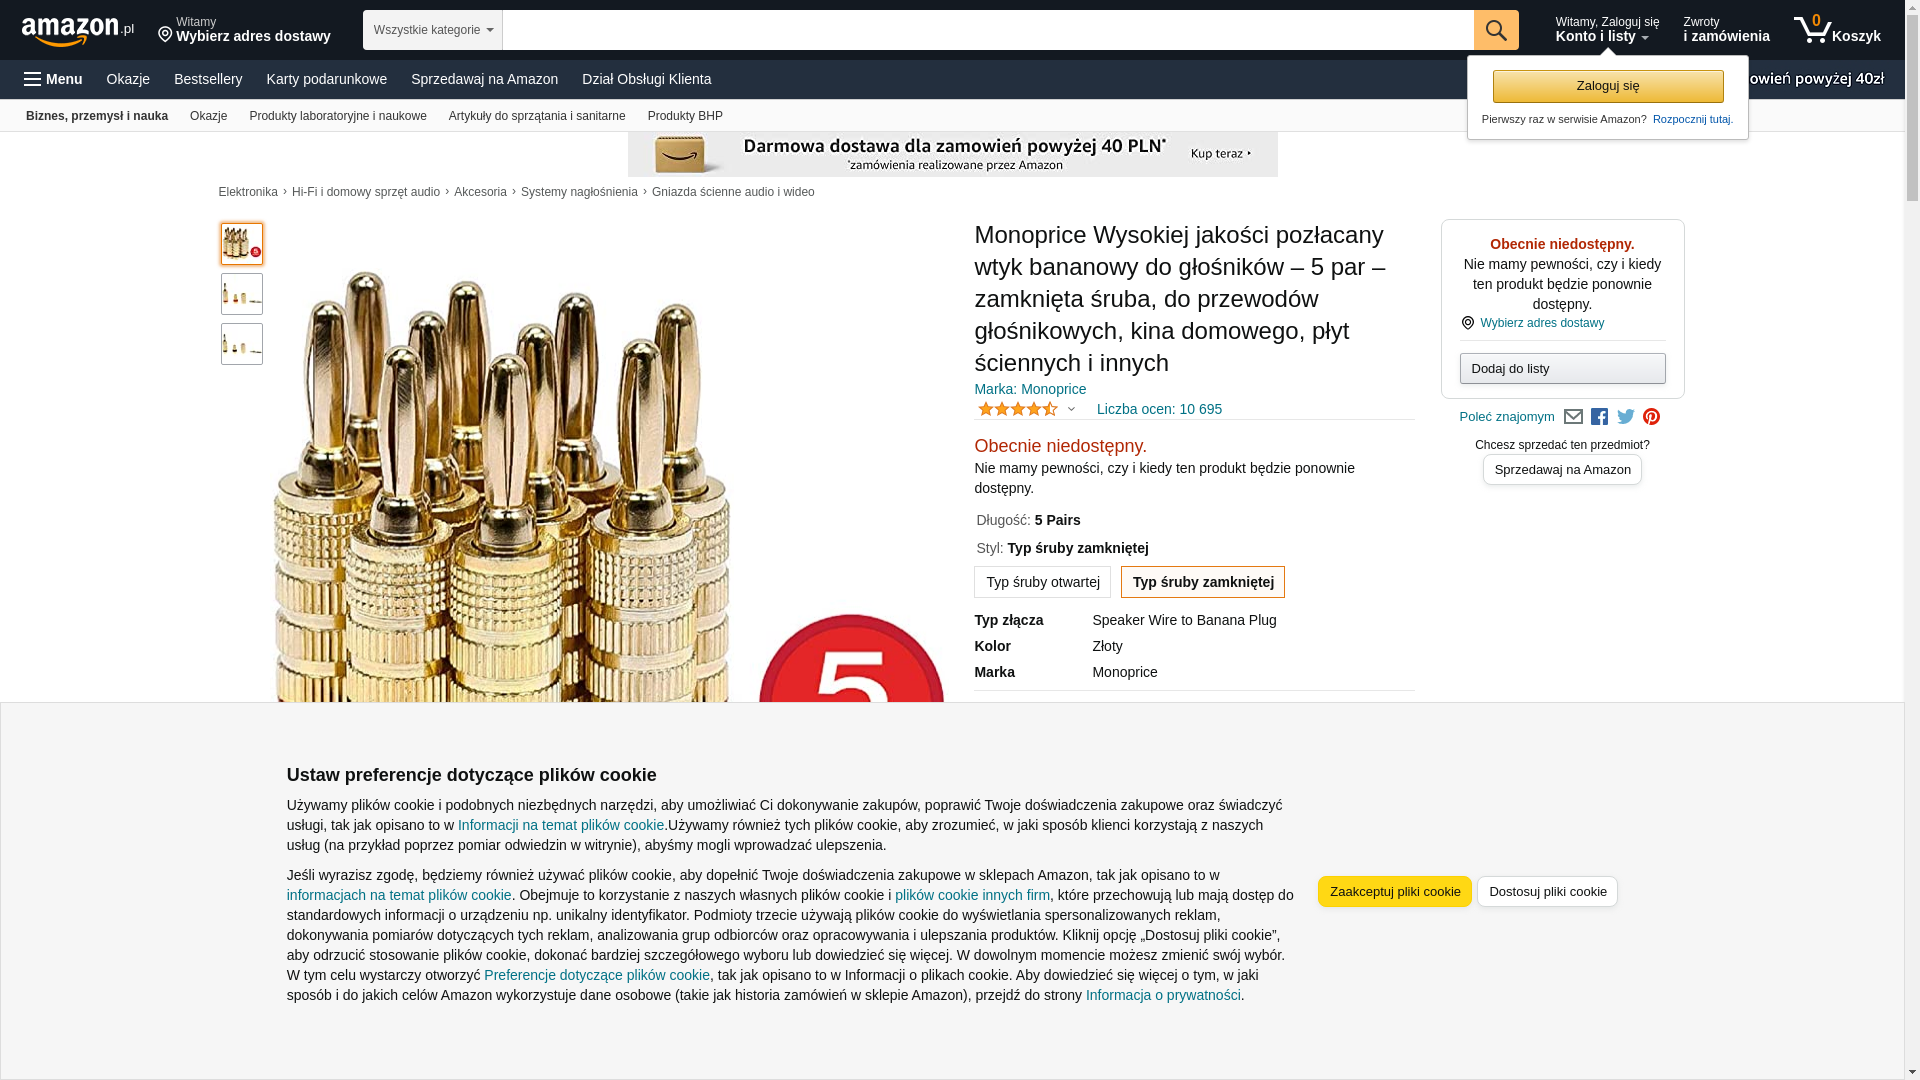Screen dimensions: 1920x1080
Task: Share product via email icon
Action: [1573, 417]
